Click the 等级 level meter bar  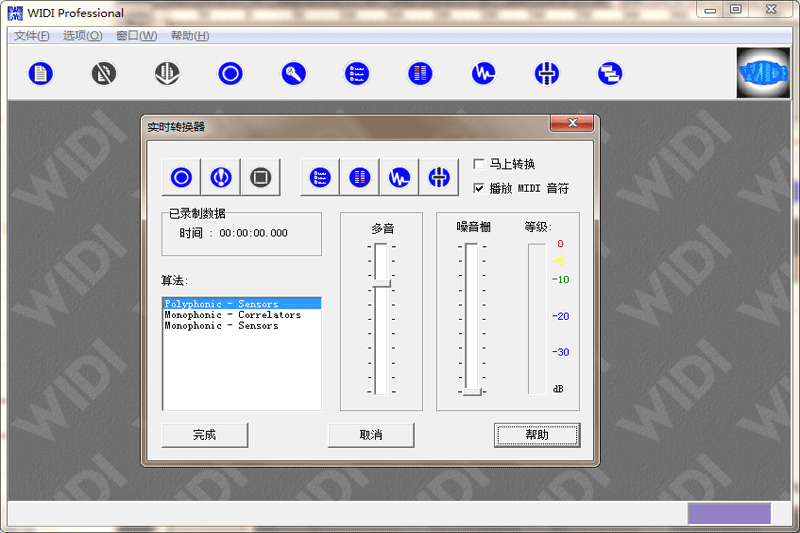(x=537, y=319)
